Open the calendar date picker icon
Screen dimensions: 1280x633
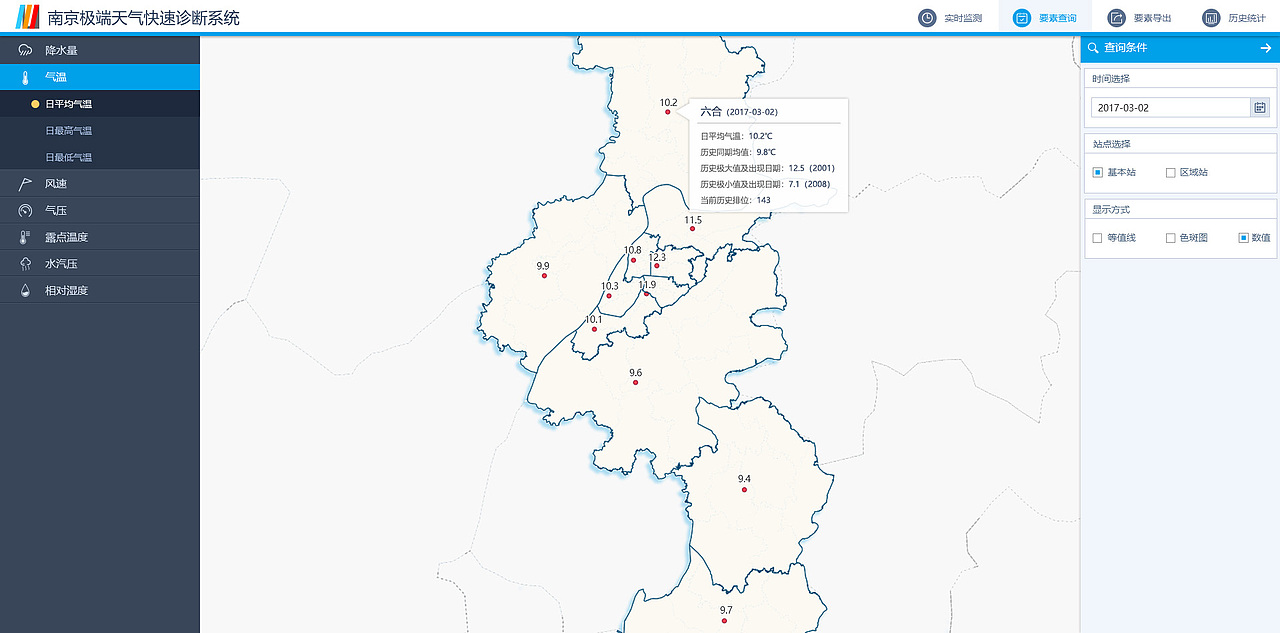pyautogui.click(x=1260, y=107)
